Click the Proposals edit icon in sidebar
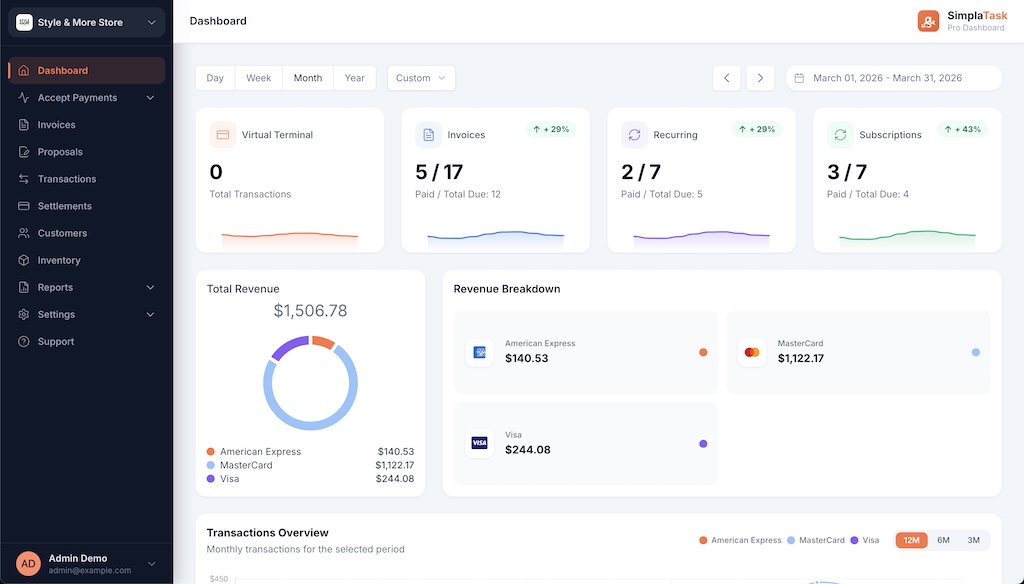Screen dimensions: 1024x584 point(24,152)
